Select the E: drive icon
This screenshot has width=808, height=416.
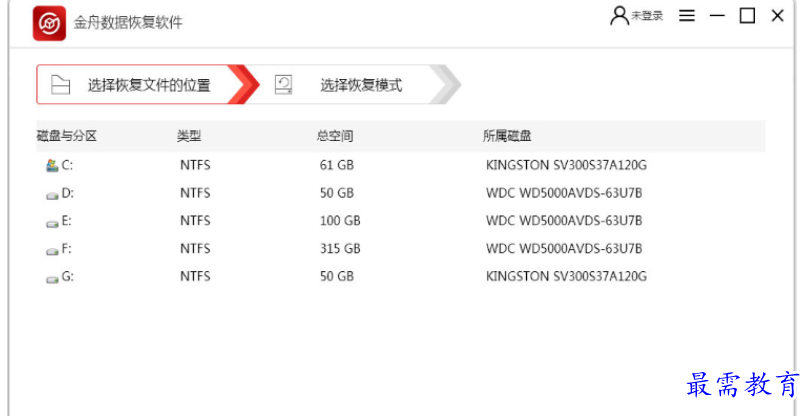point(52,223)
